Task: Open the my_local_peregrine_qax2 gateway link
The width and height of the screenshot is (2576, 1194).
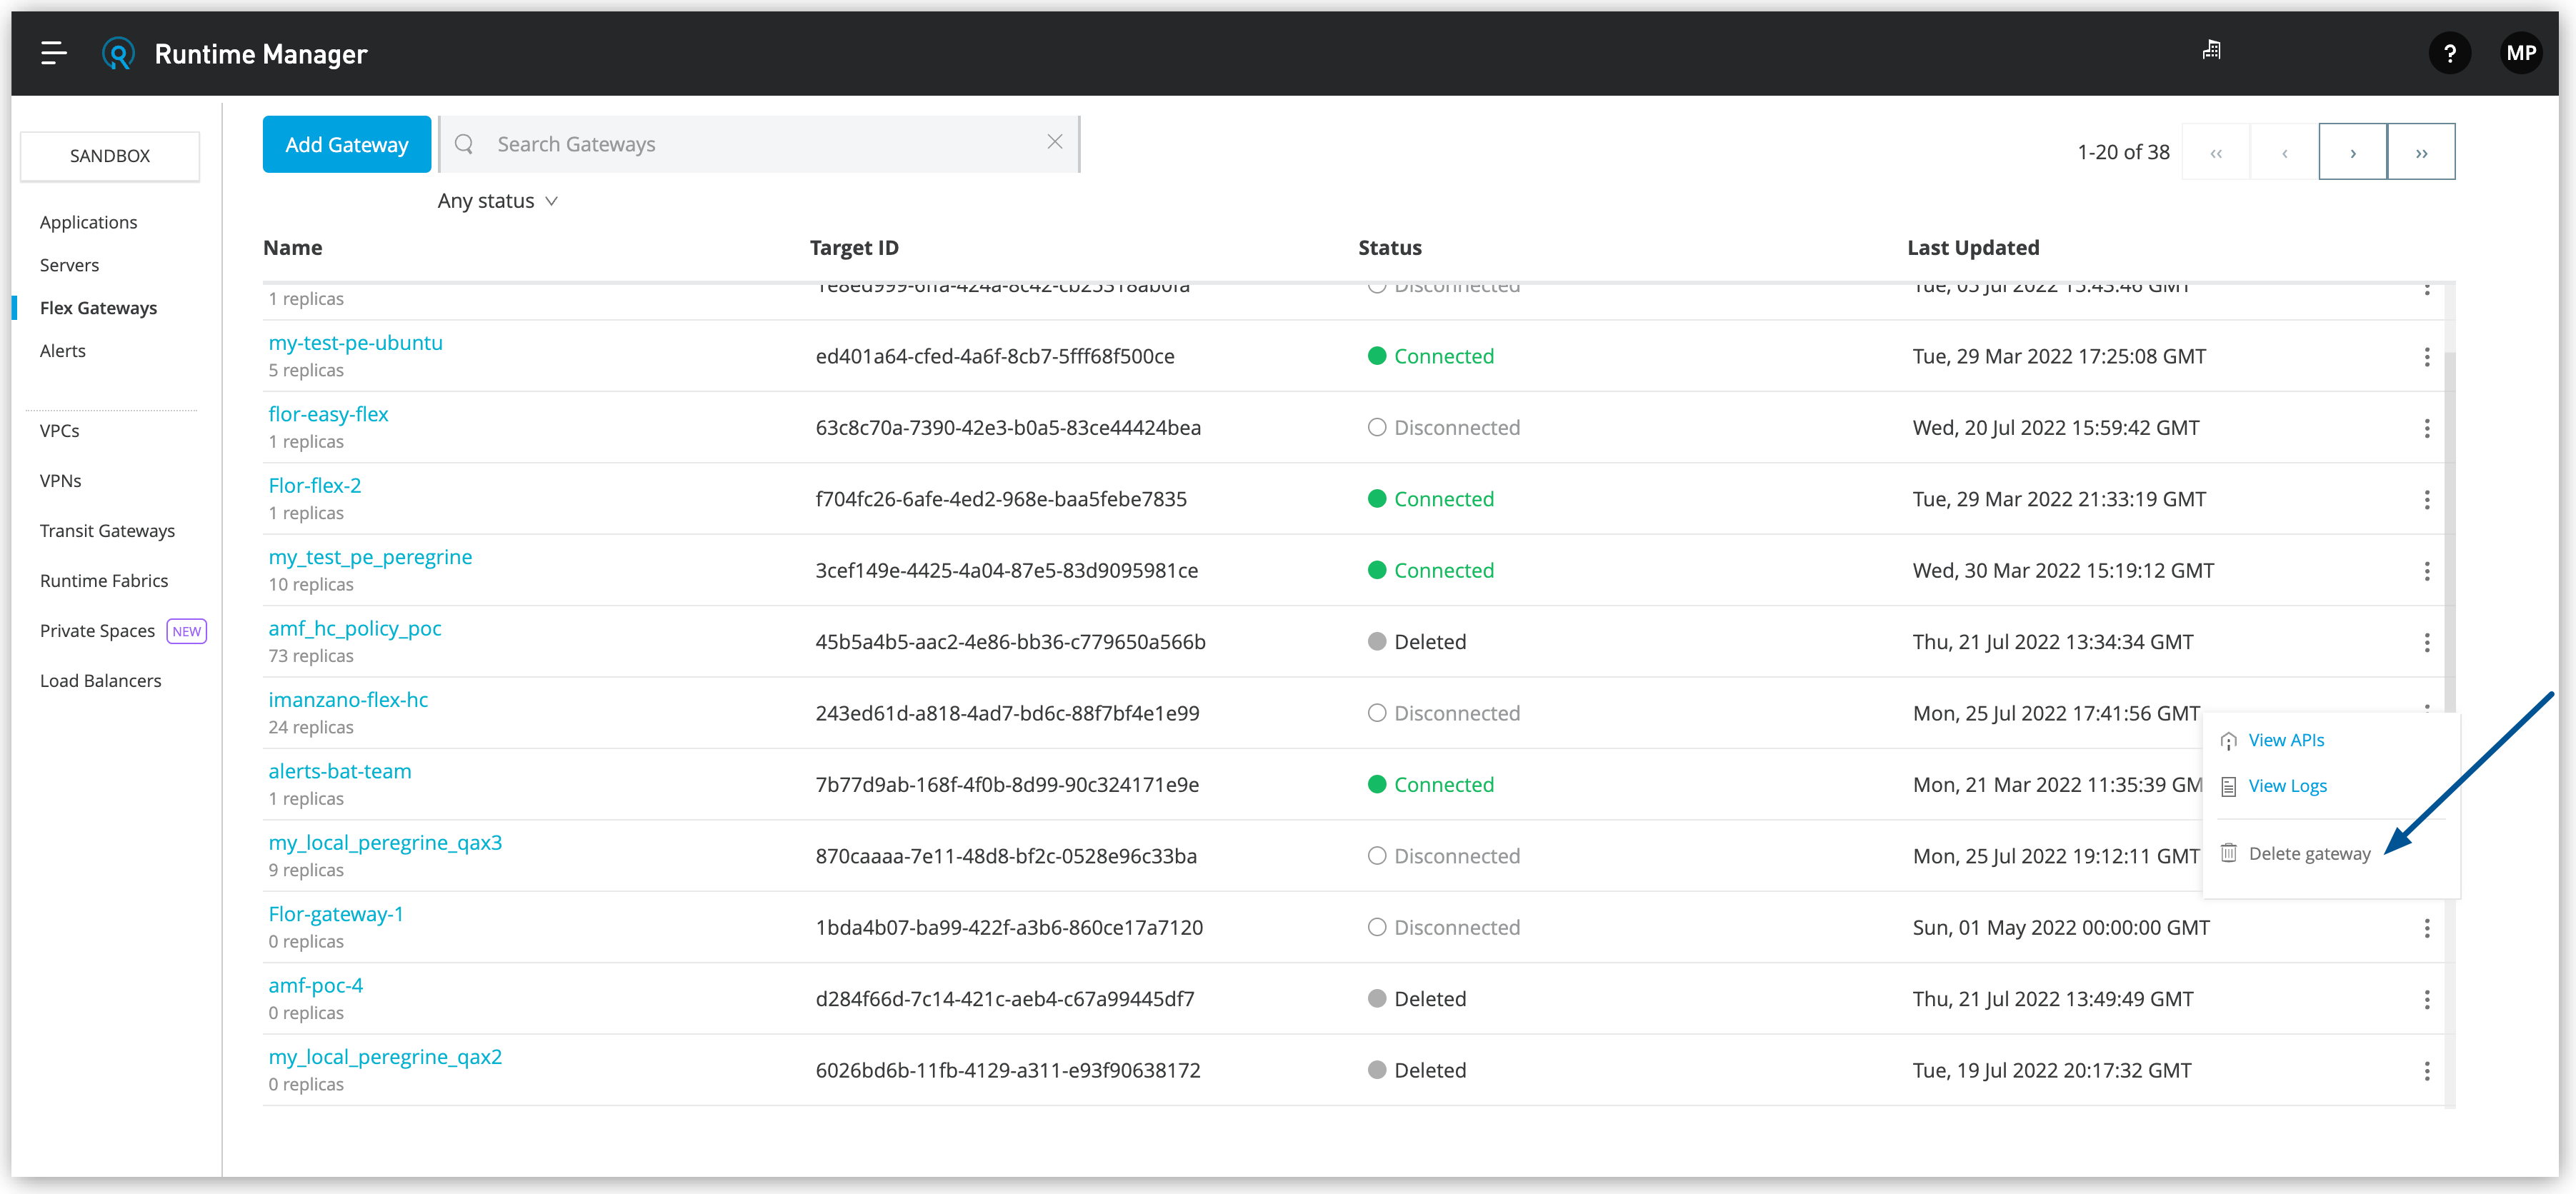Action: click(x=385, y=1057)
